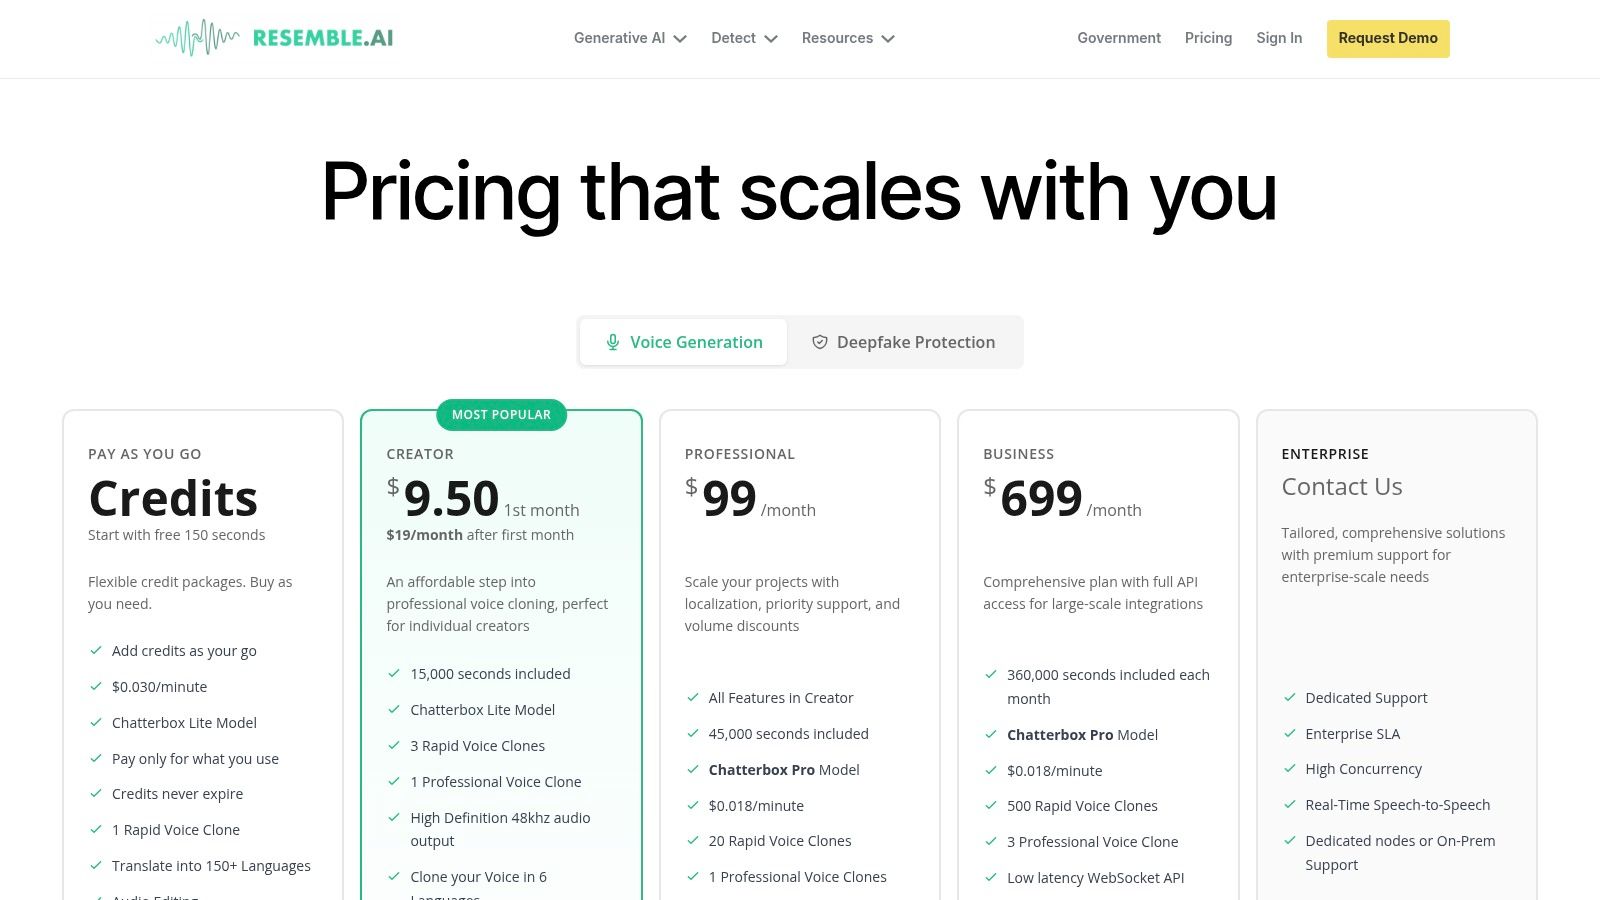Image resolution: width=1600 pixels, height=900 pixels.
Task: Click the Sign In link
Action: click(x=1279, y=38)
